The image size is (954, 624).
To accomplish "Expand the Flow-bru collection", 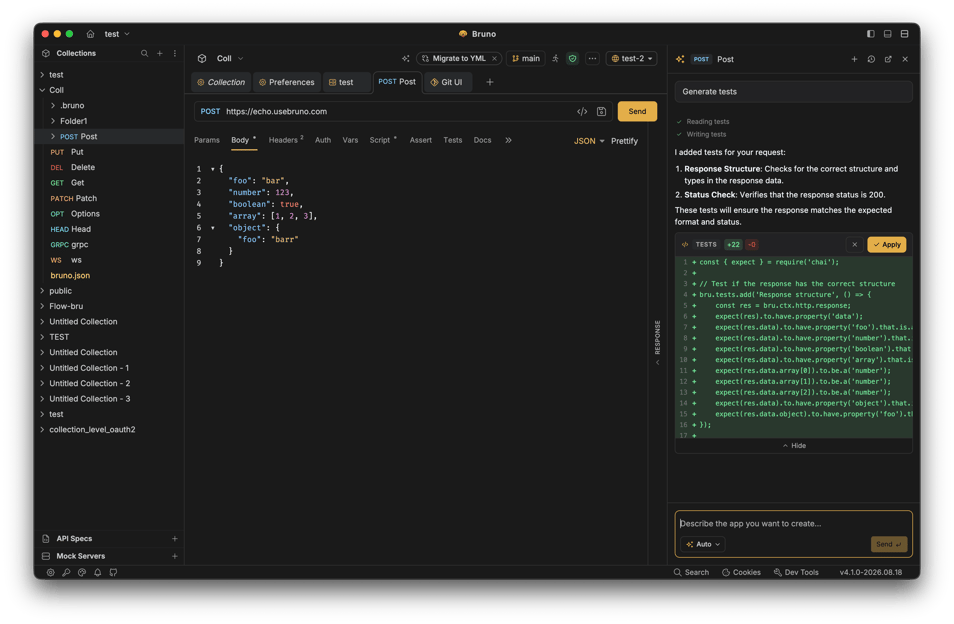I will coord(43,307).
